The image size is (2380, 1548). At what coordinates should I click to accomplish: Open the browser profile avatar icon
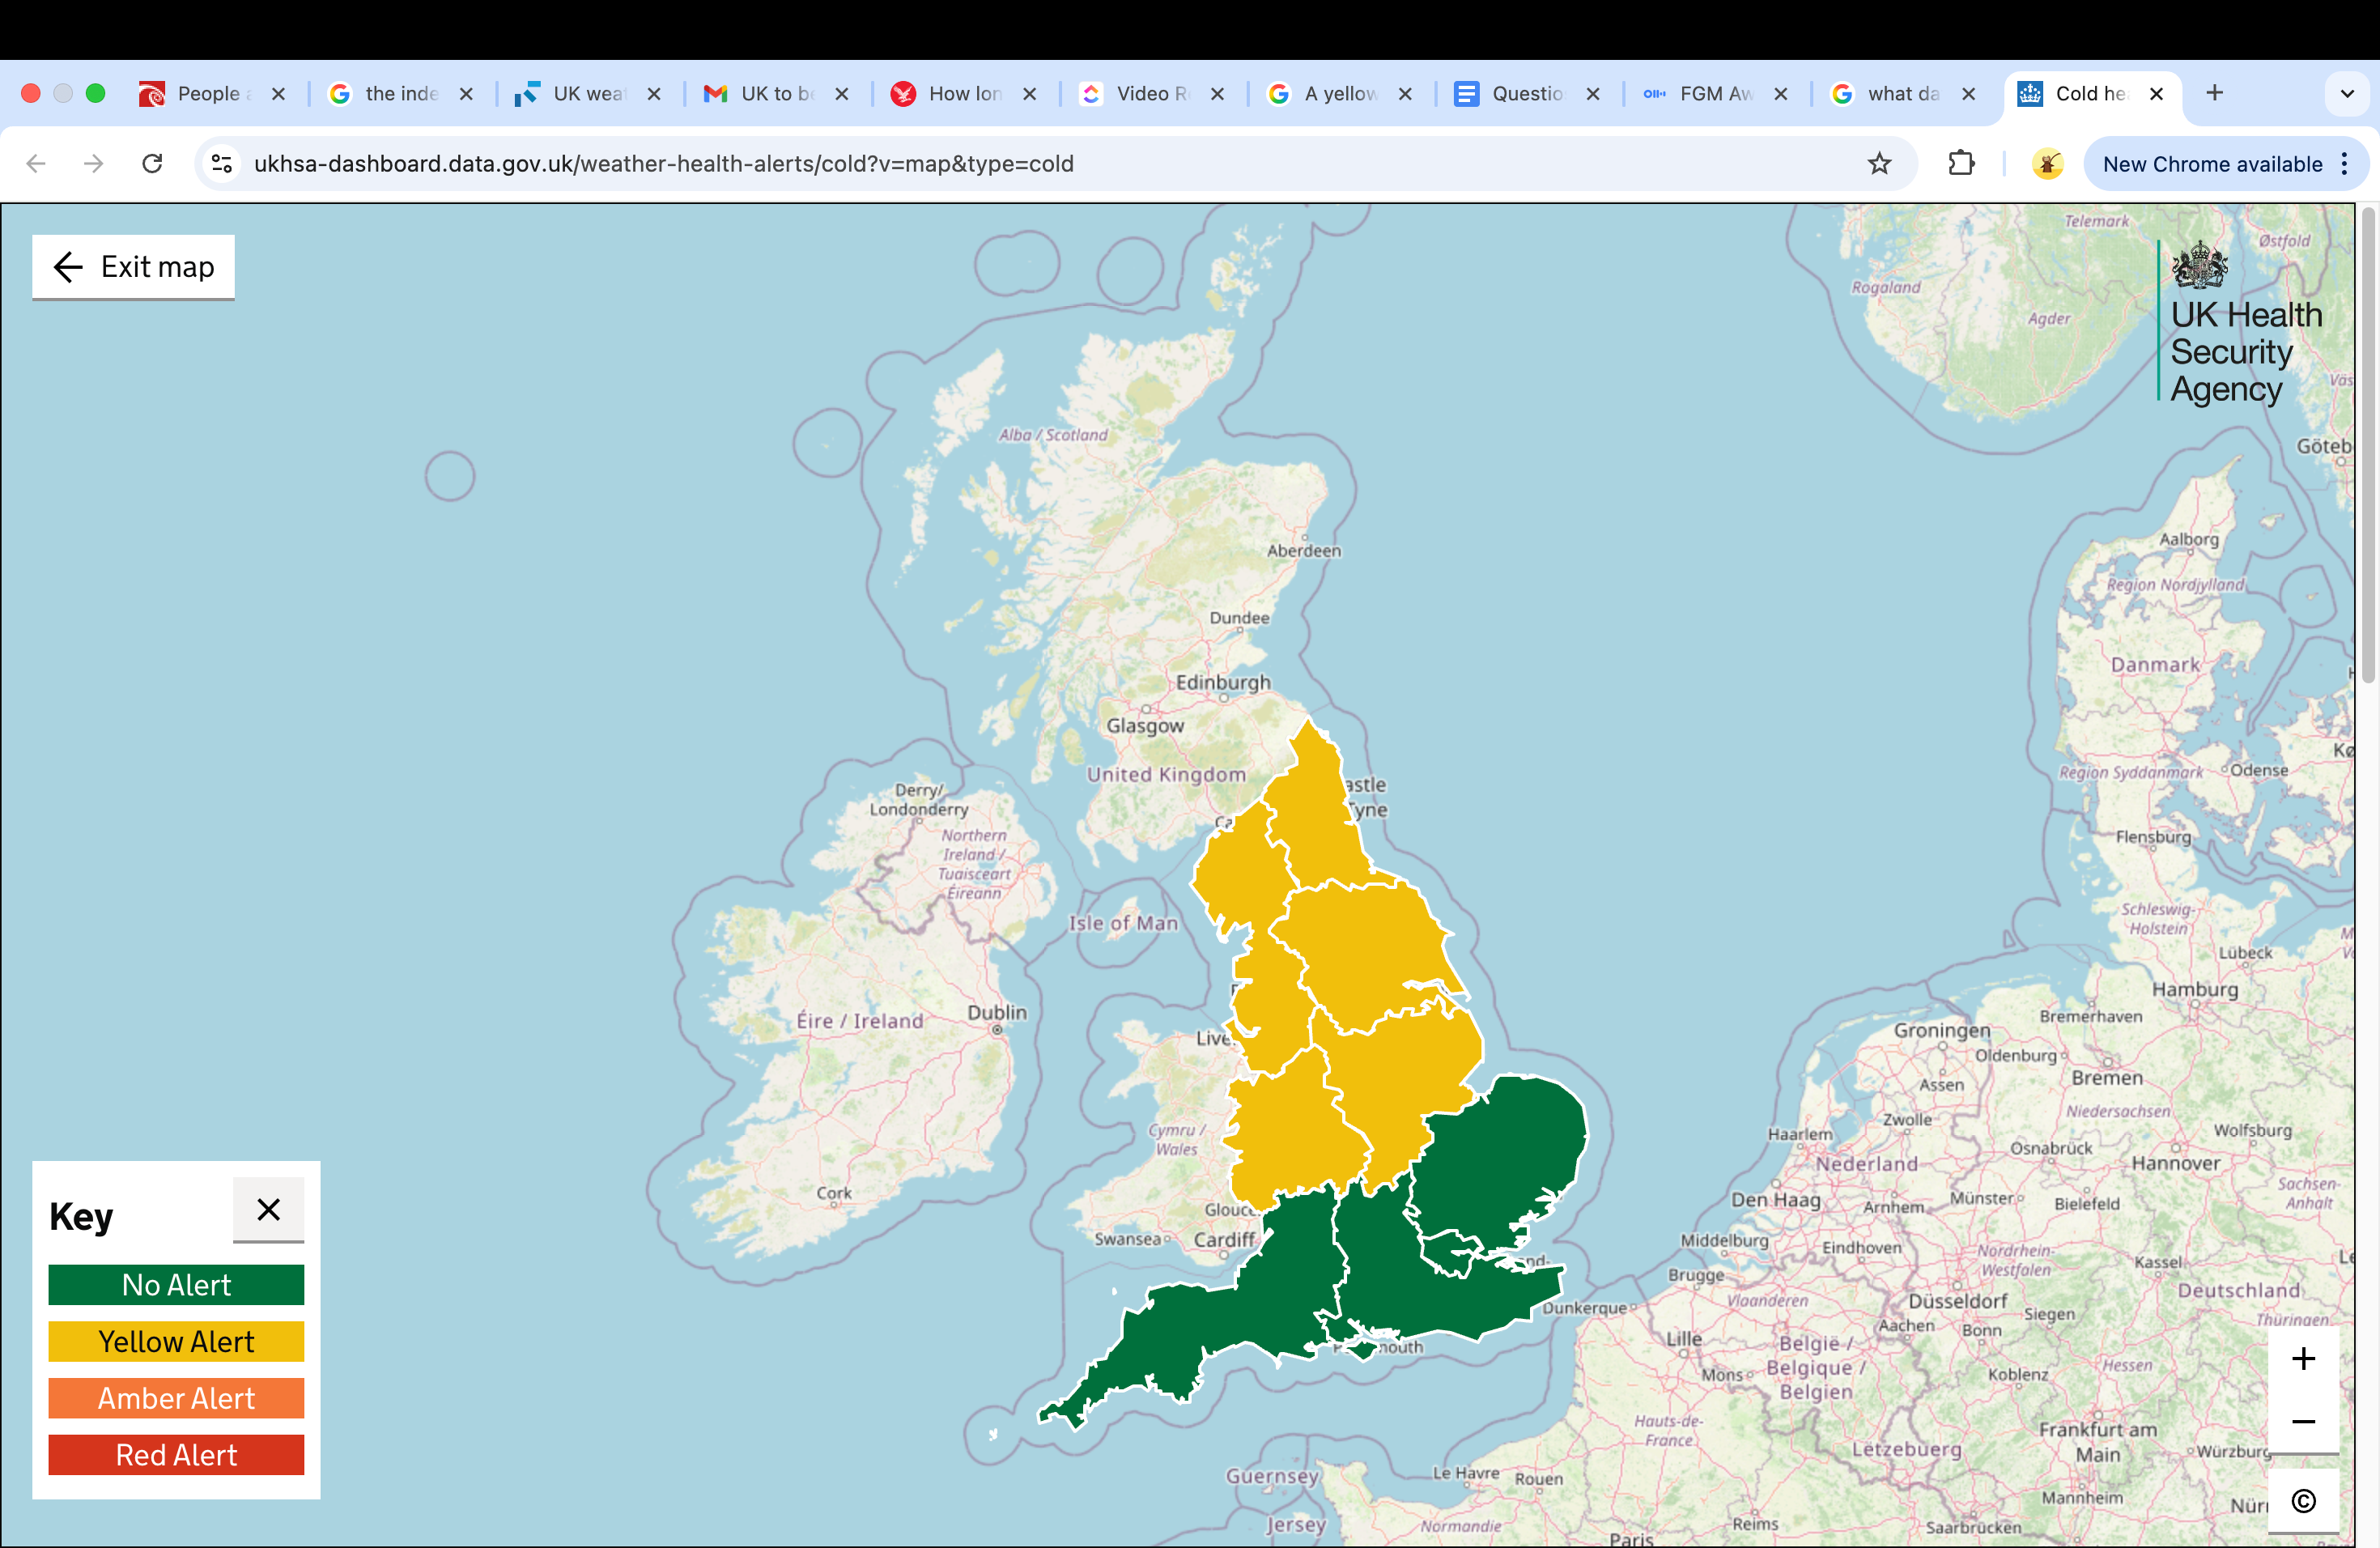2048,163
